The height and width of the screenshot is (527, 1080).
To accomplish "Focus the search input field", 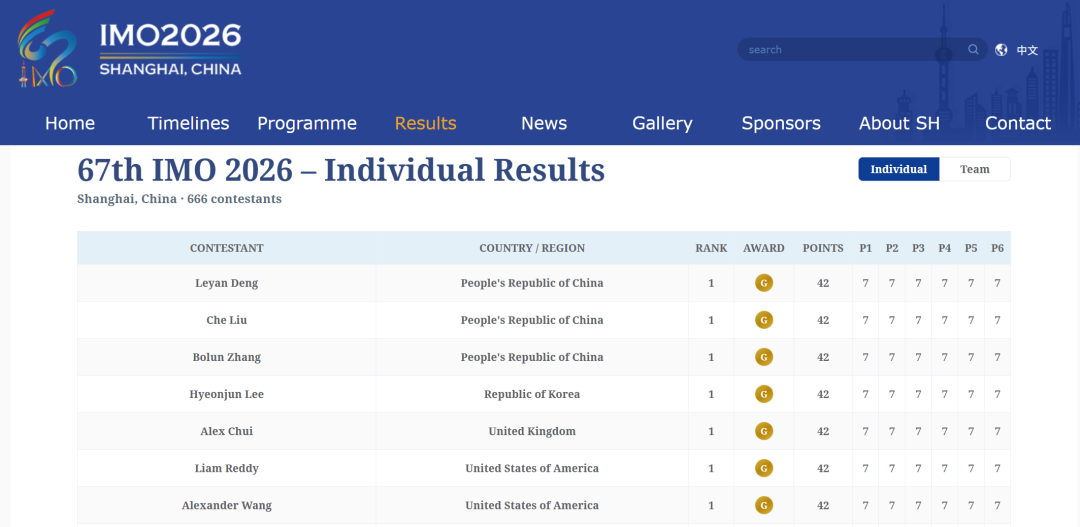I will click(854, 50).
